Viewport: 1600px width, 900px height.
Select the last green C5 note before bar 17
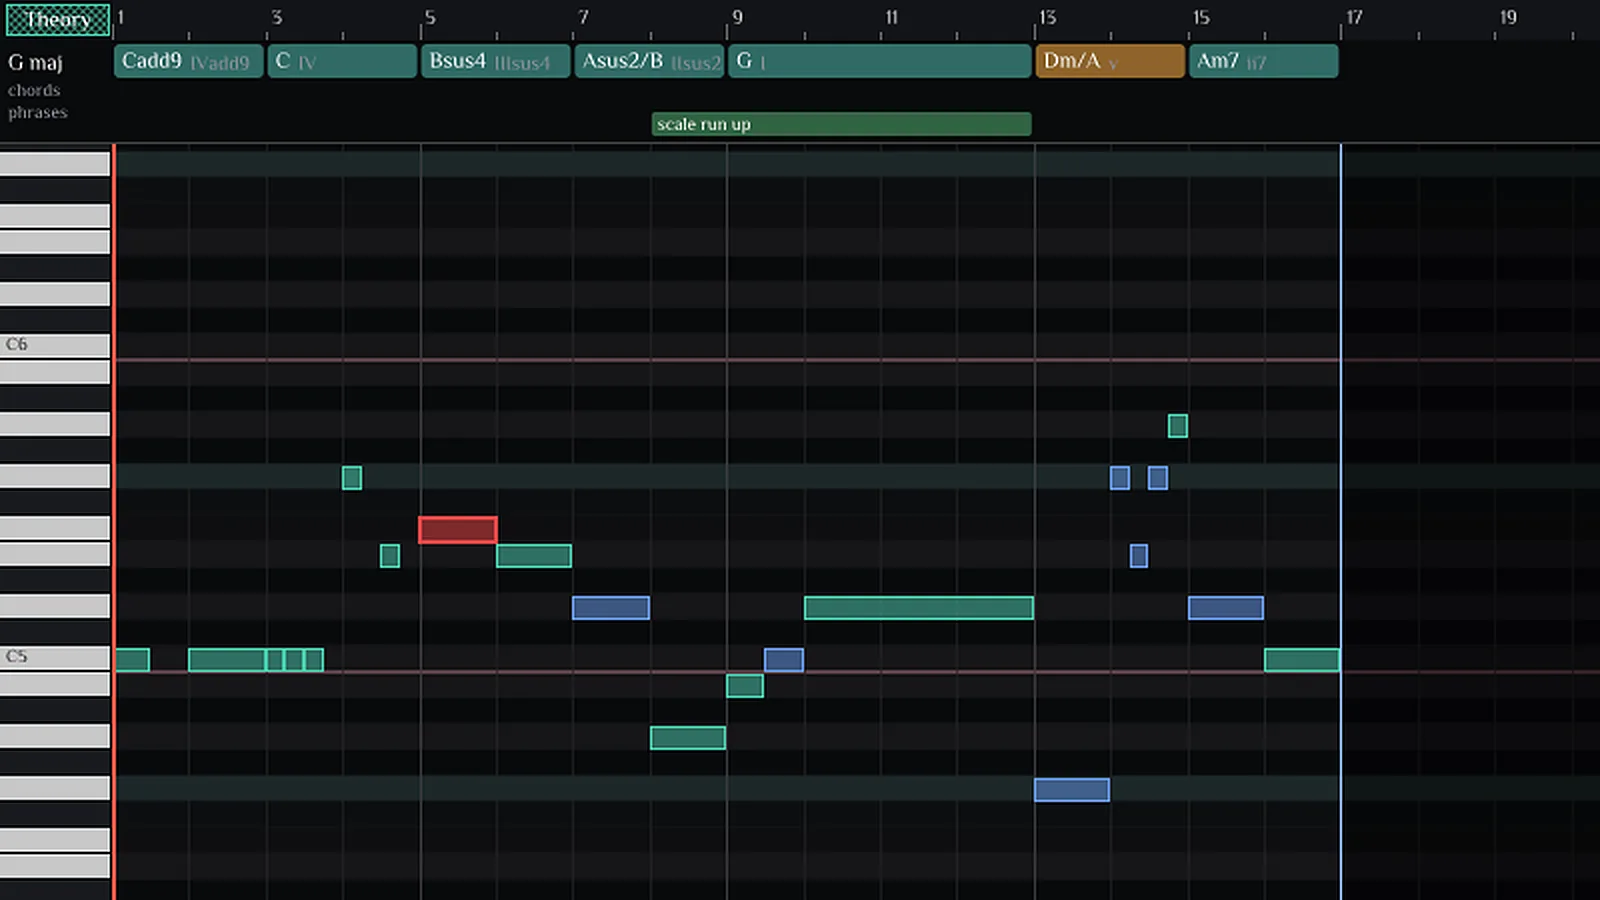coord(1302,659)
